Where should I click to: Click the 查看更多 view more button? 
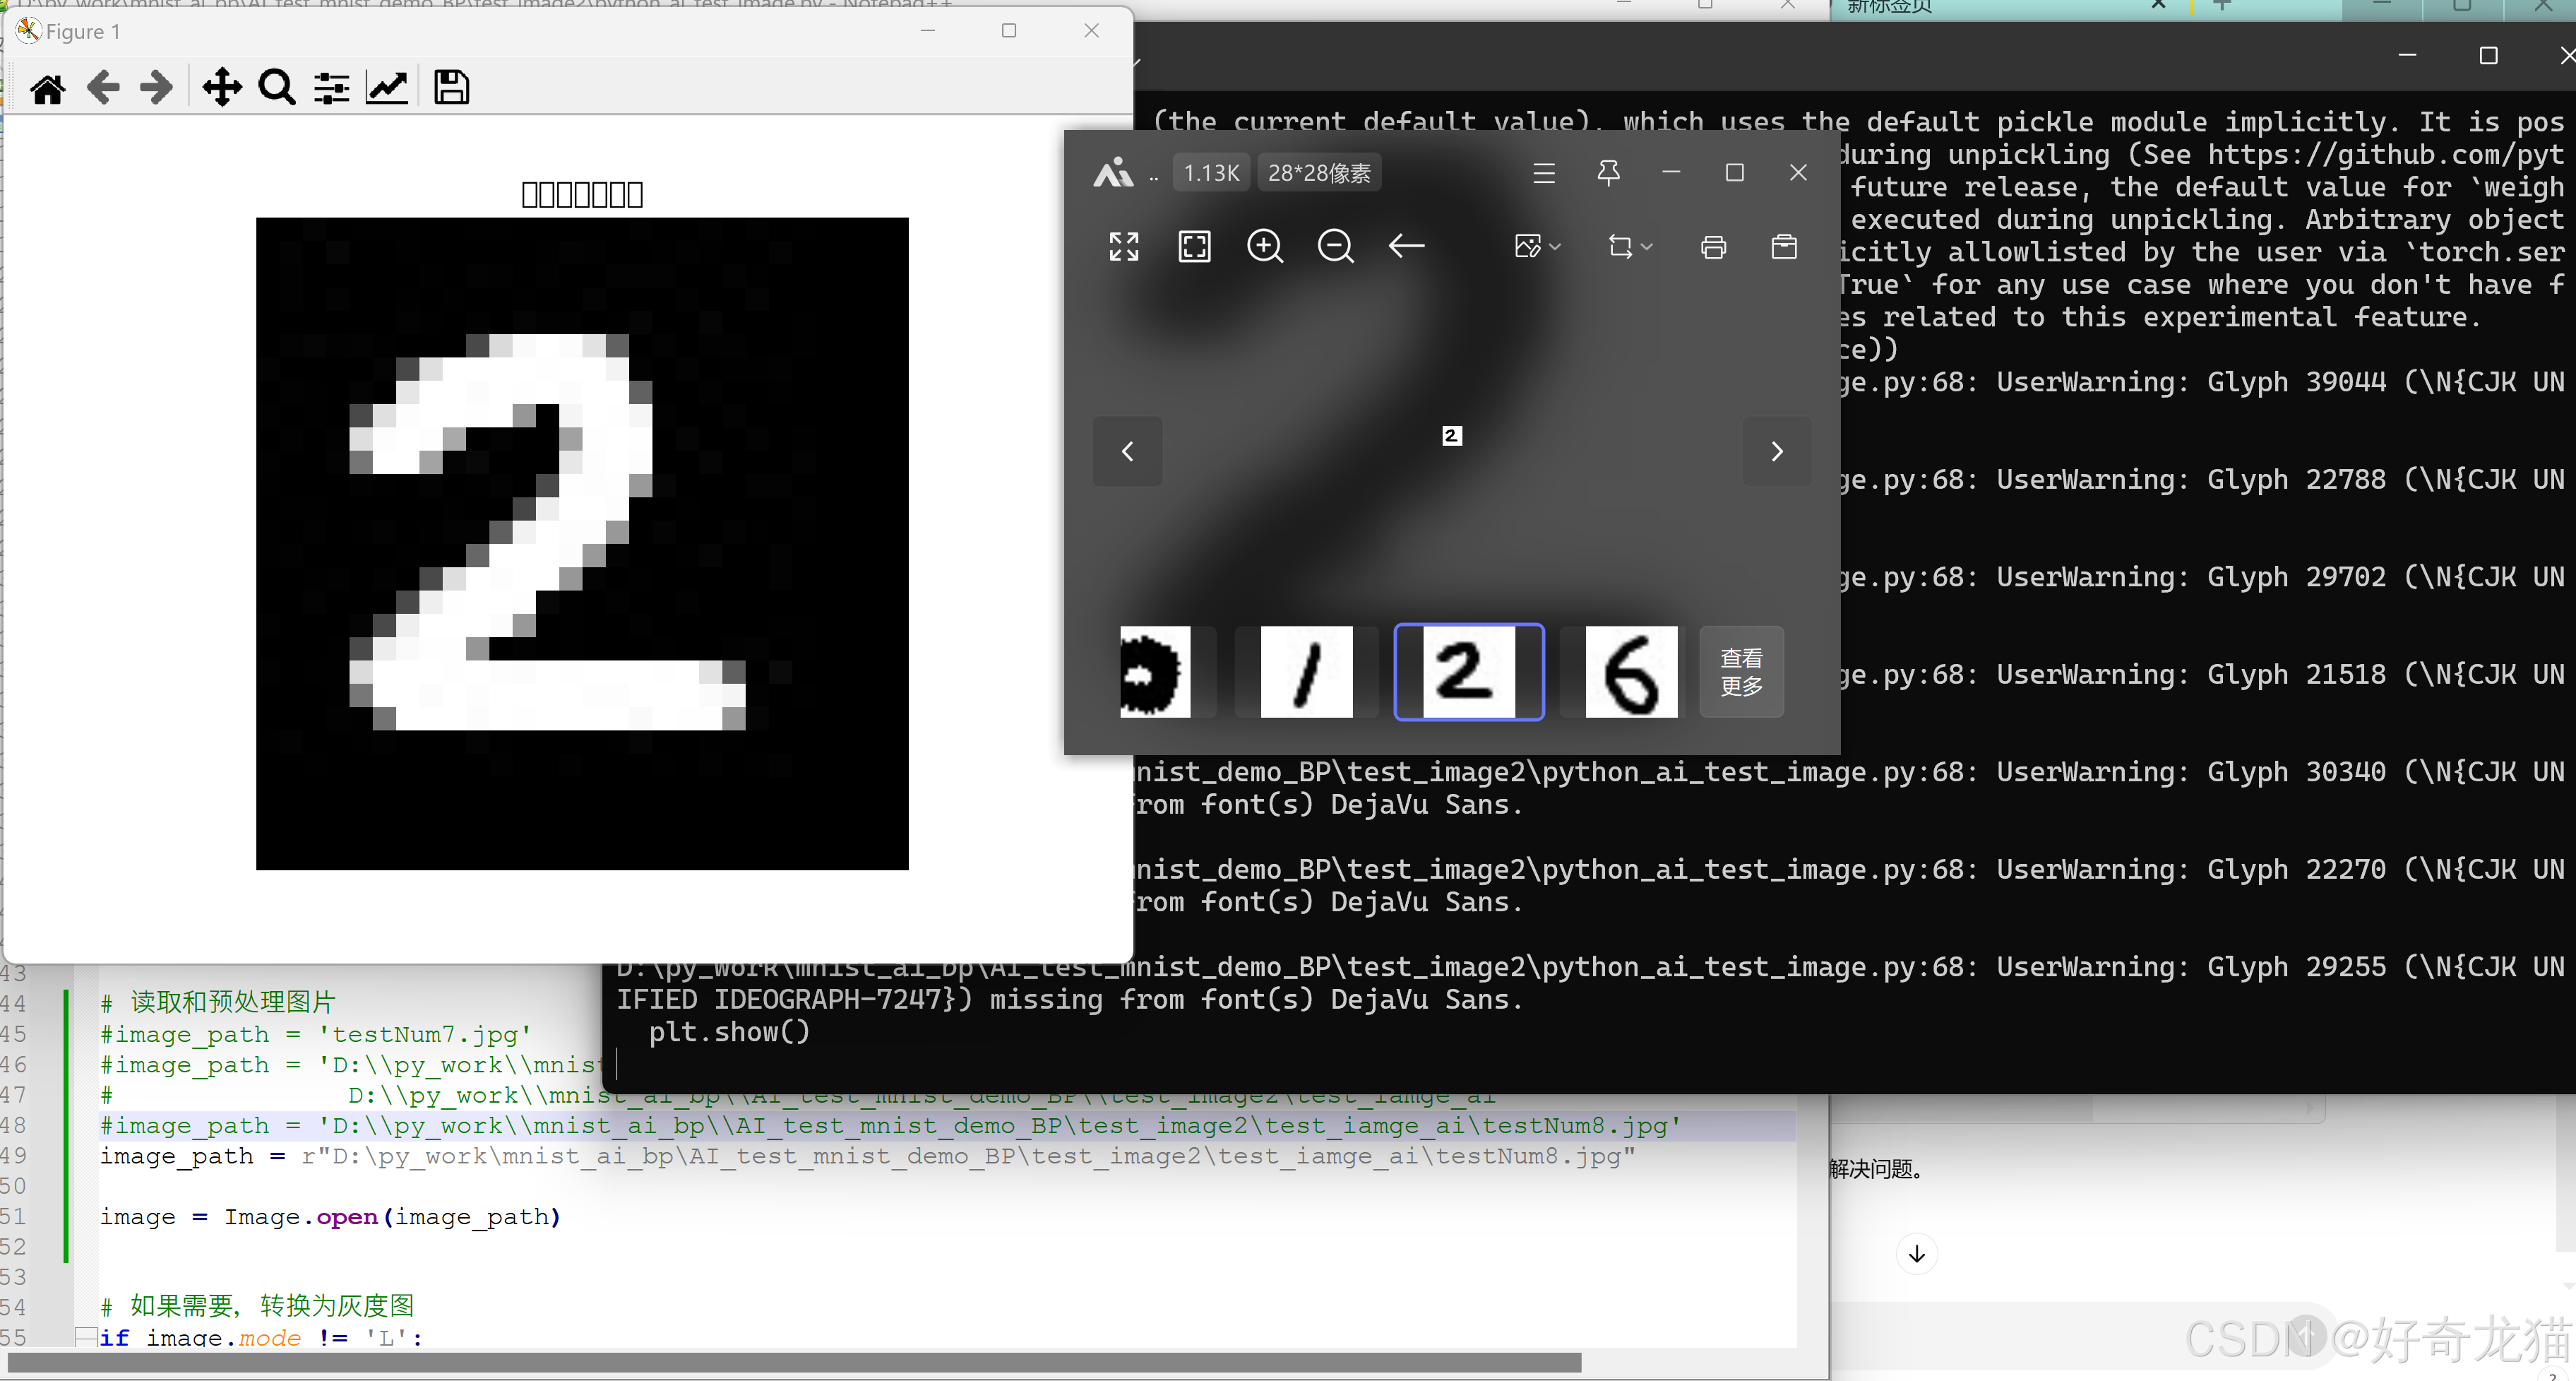coord(1741,672)
